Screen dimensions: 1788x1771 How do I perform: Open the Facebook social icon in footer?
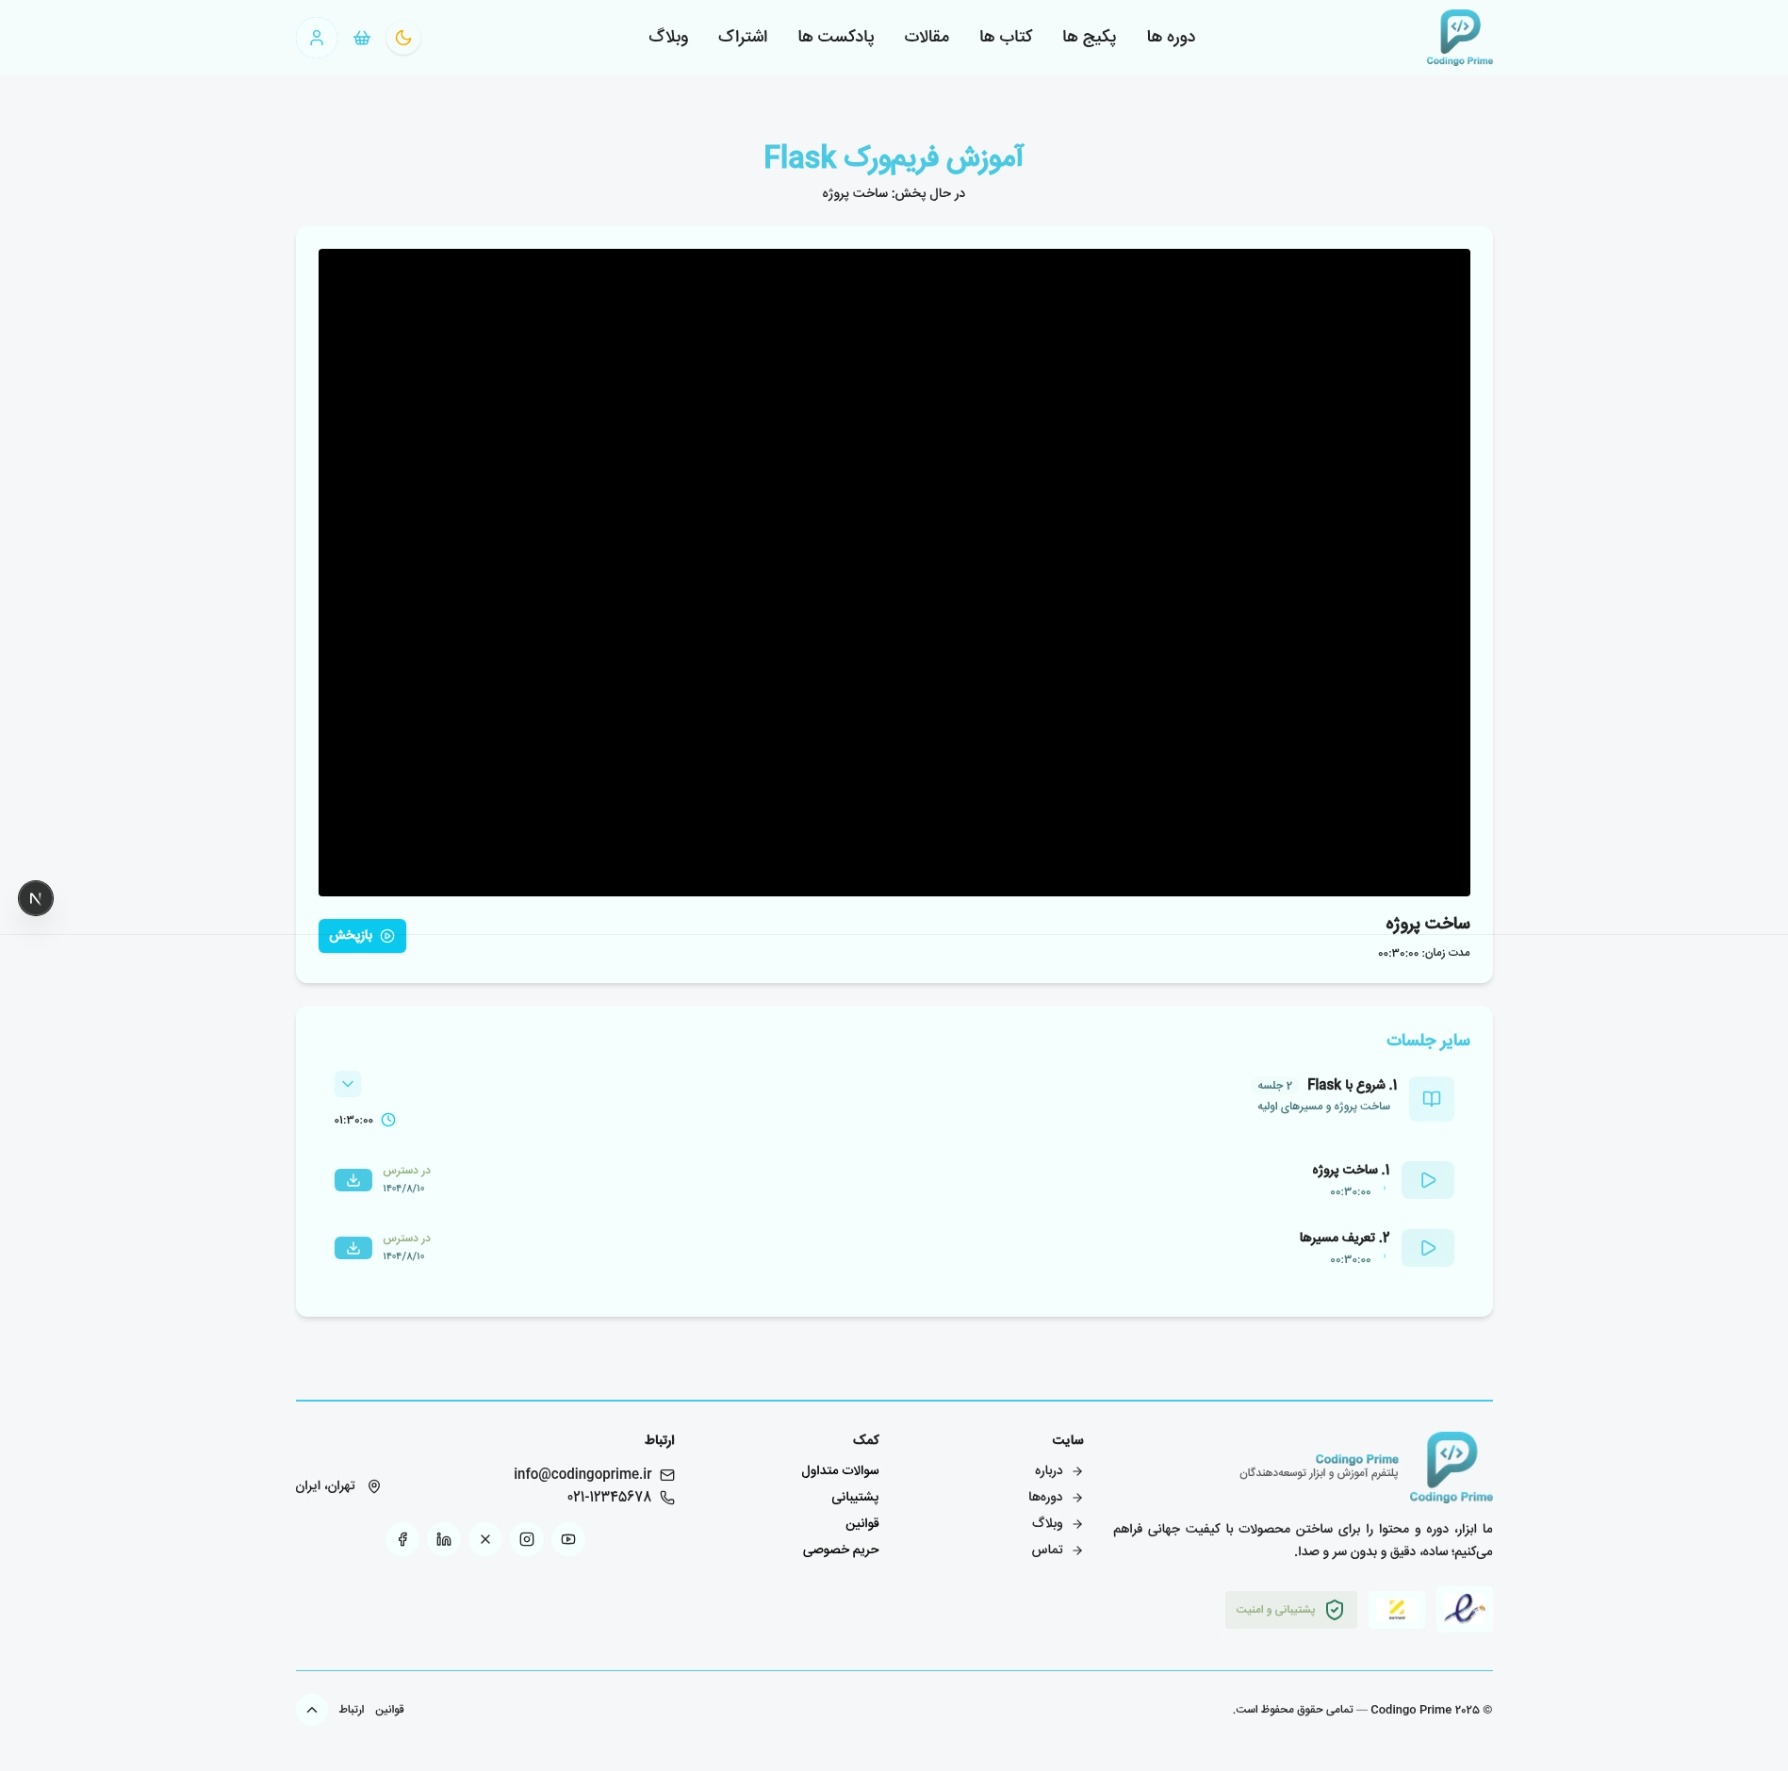point(402,1539)
